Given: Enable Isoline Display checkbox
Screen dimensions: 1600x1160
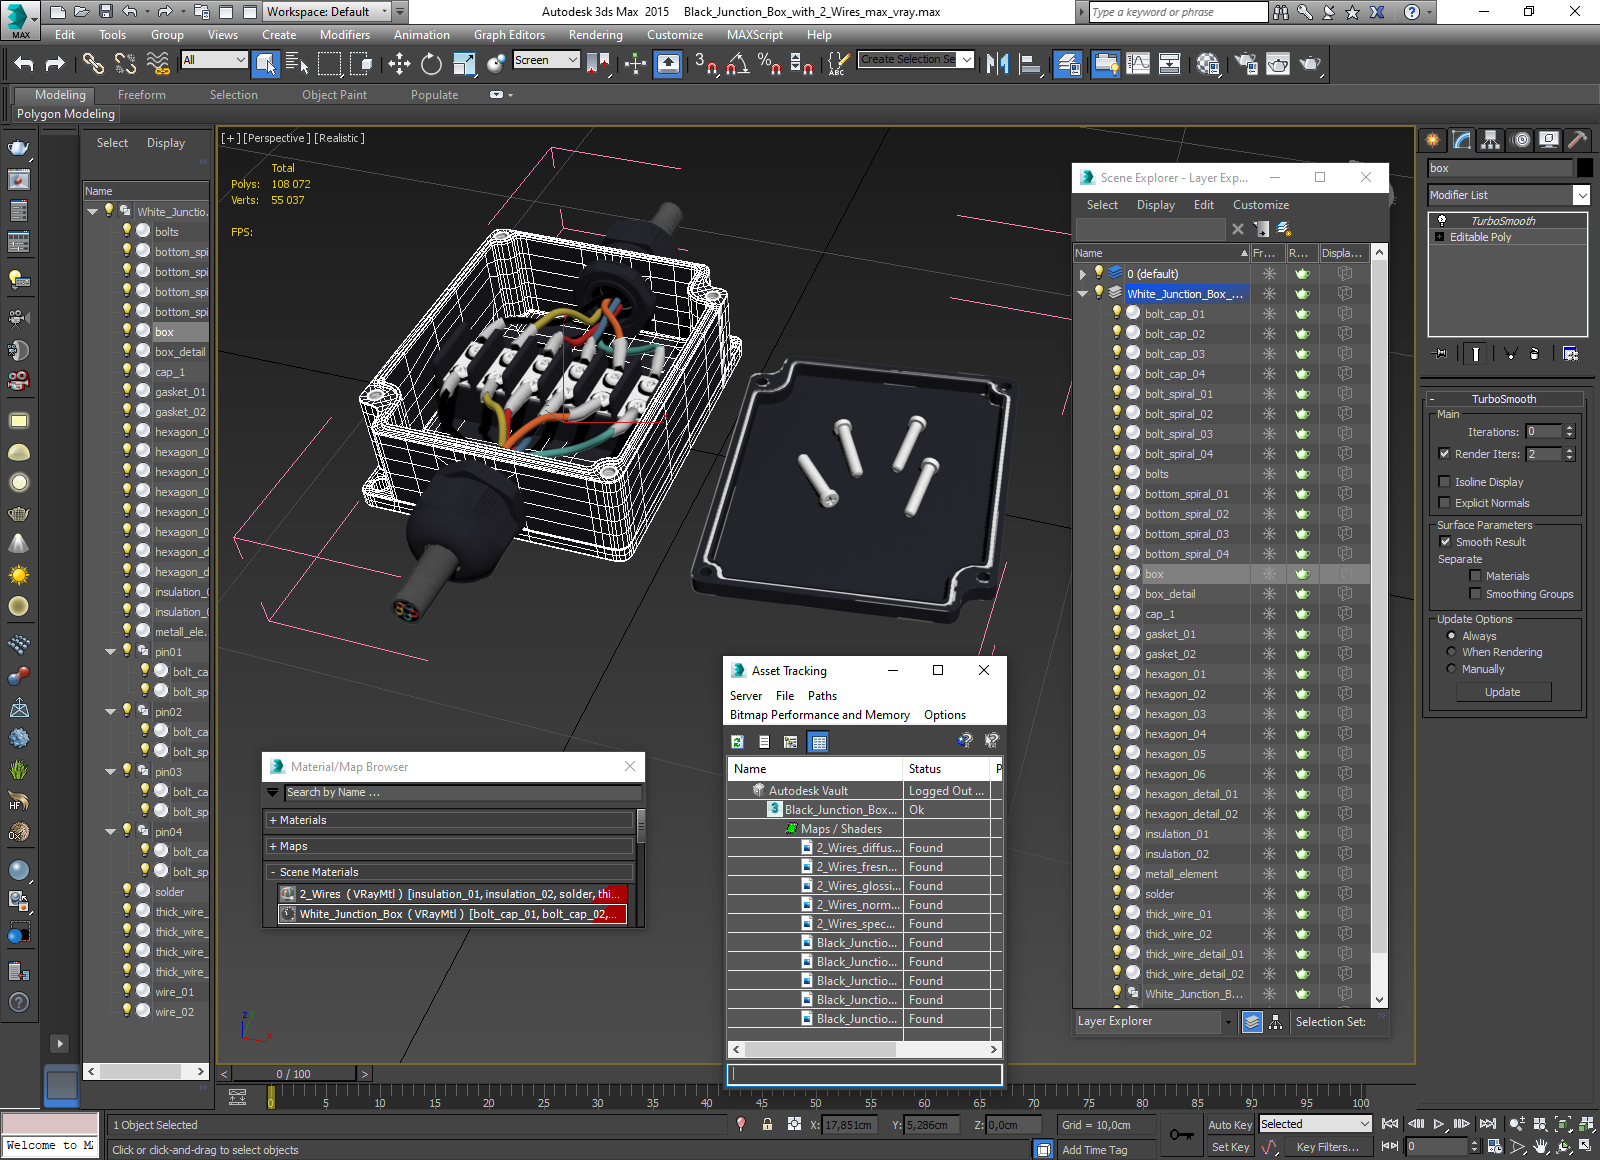Looking at the screenshot, I should (x=1444, y=482).
